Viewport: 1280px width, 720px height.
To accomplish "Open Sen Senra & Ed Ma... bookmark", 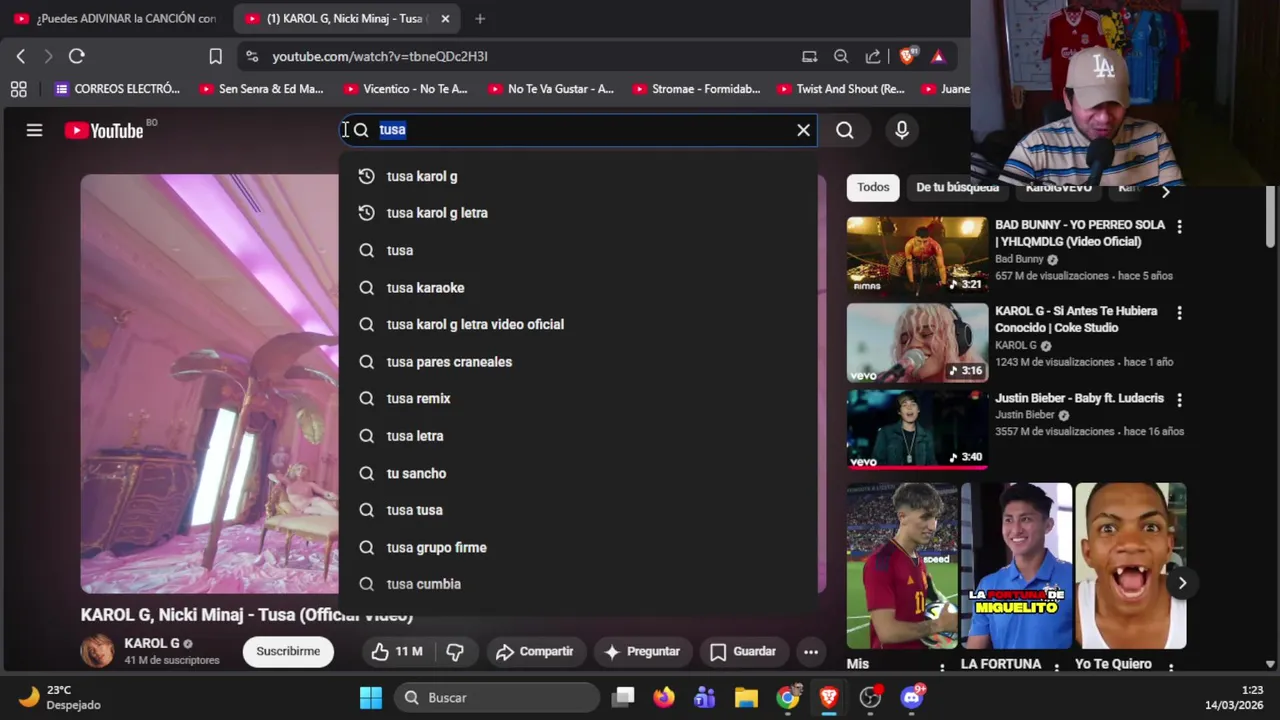I will [262, 89].
